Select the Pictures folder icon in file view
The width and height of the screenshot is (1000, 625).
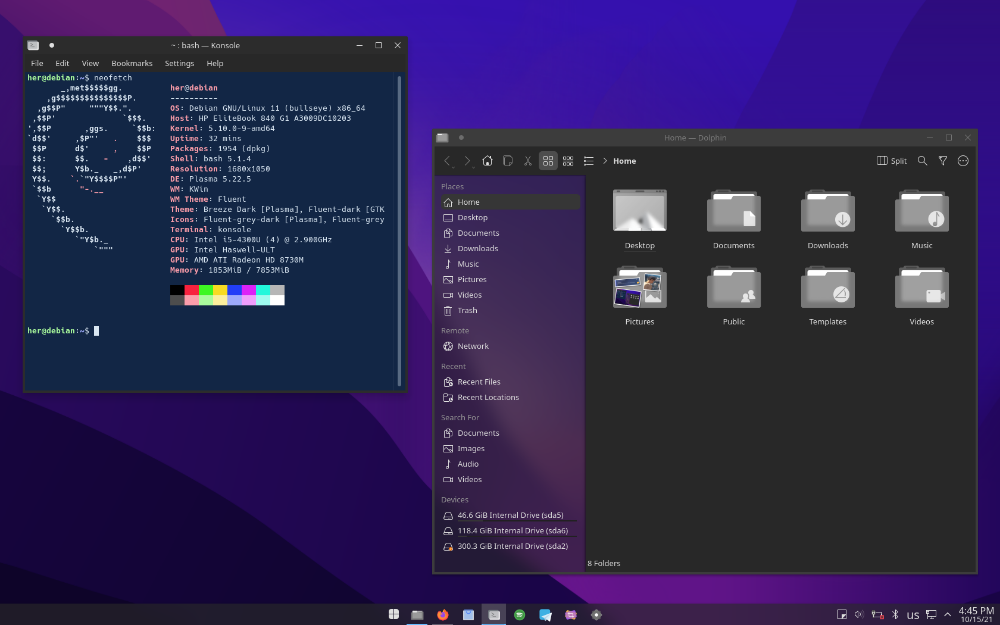click(640, 287)
